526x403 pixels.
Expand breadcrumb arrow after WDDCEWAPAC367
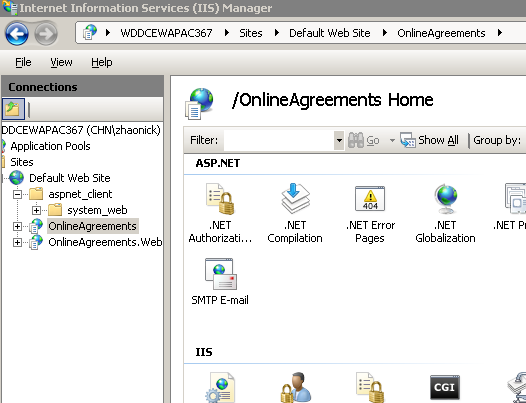click(227, 33)
